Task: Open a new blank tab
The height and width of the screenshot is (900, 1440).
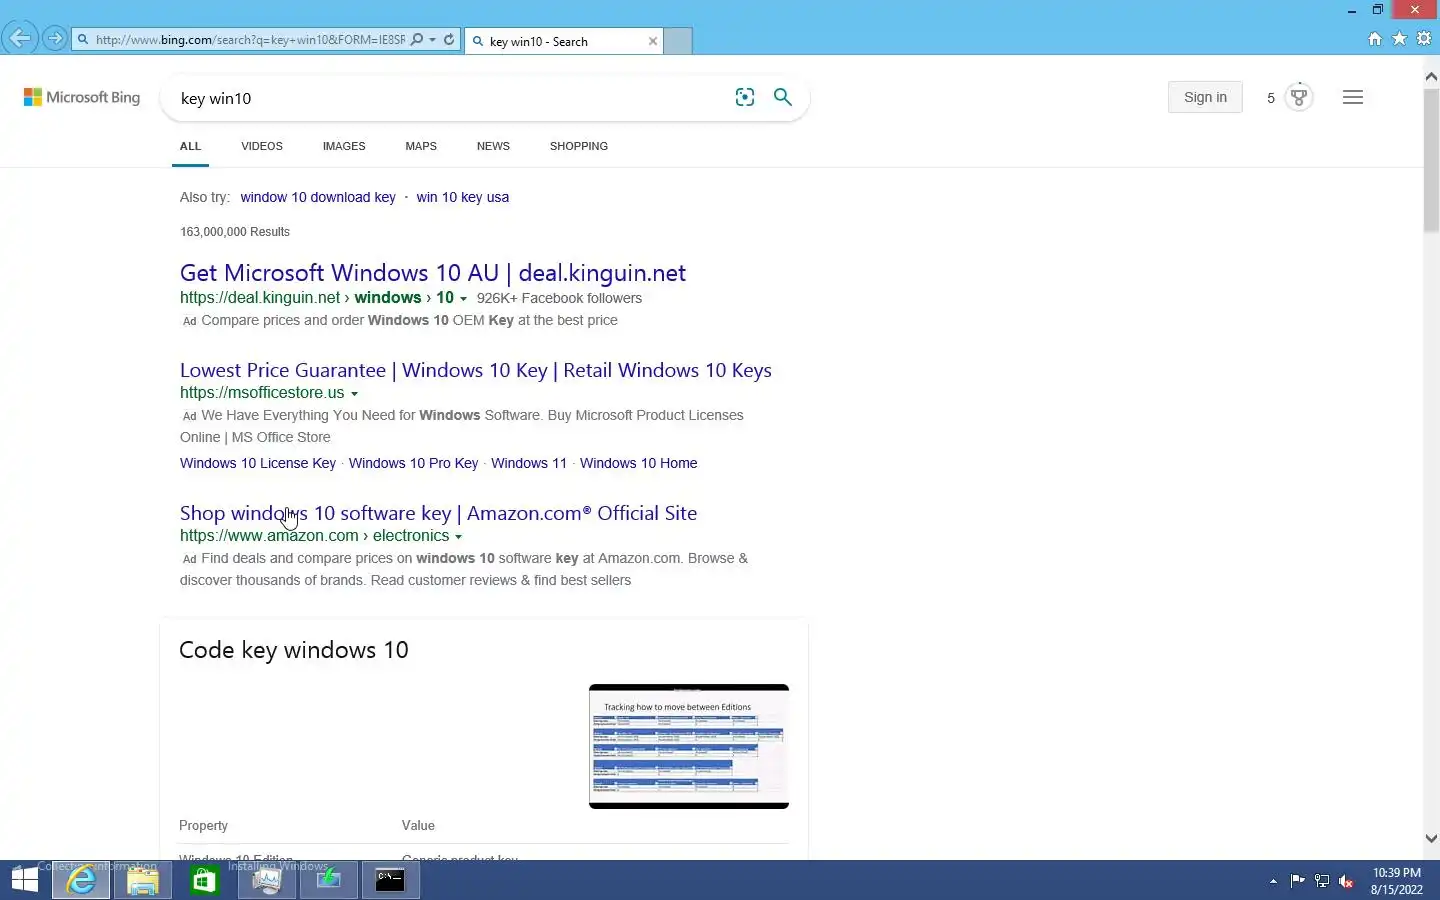Action: 678,41
